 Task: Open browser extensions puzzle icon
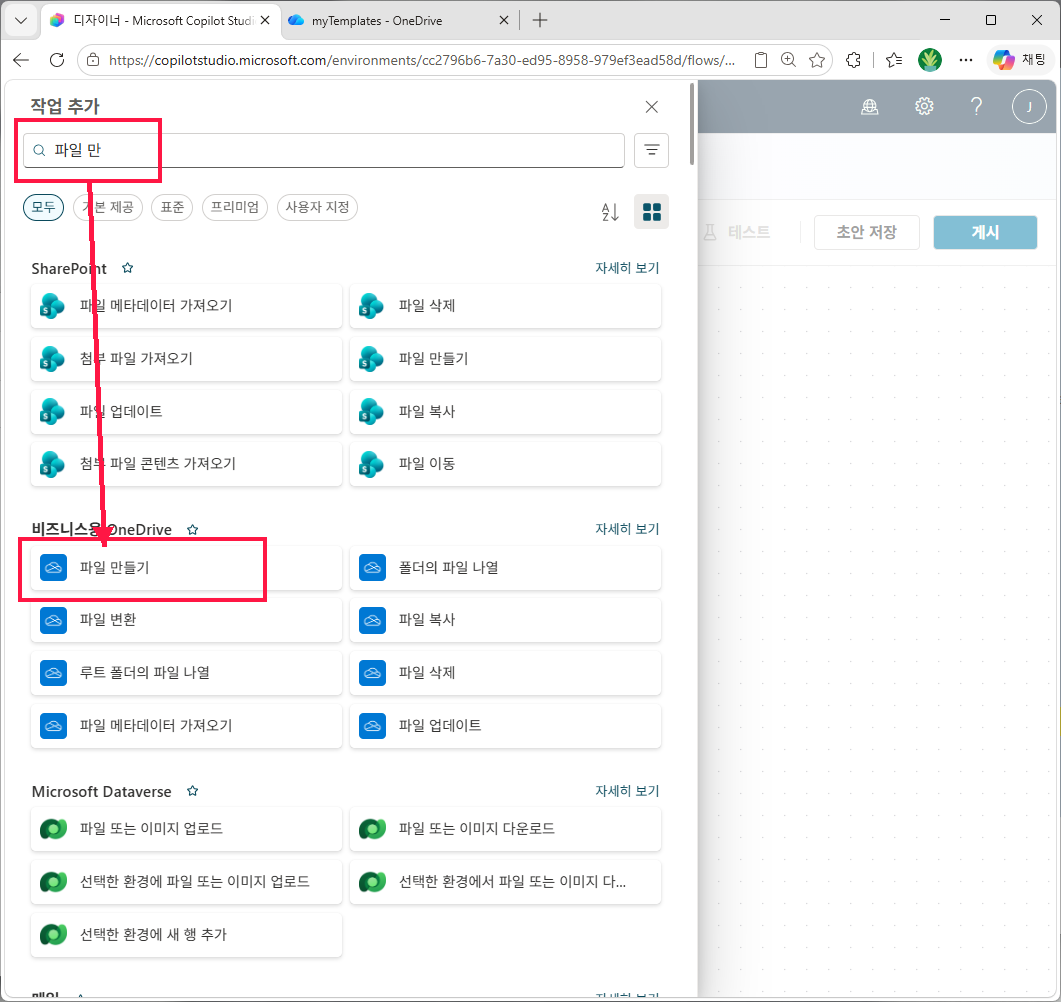point(854,60)
